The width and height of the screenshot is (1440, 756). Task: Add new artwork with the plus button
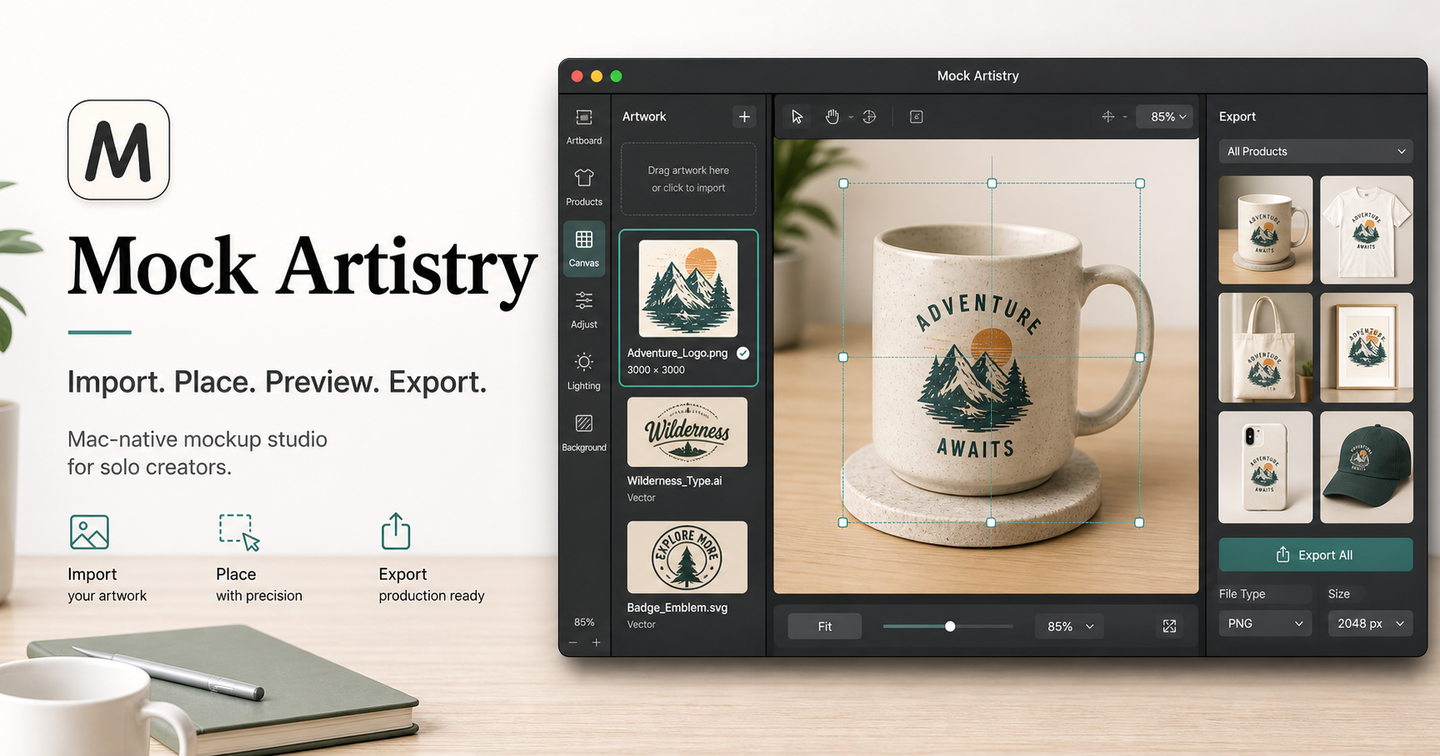(x=744, y=117)
